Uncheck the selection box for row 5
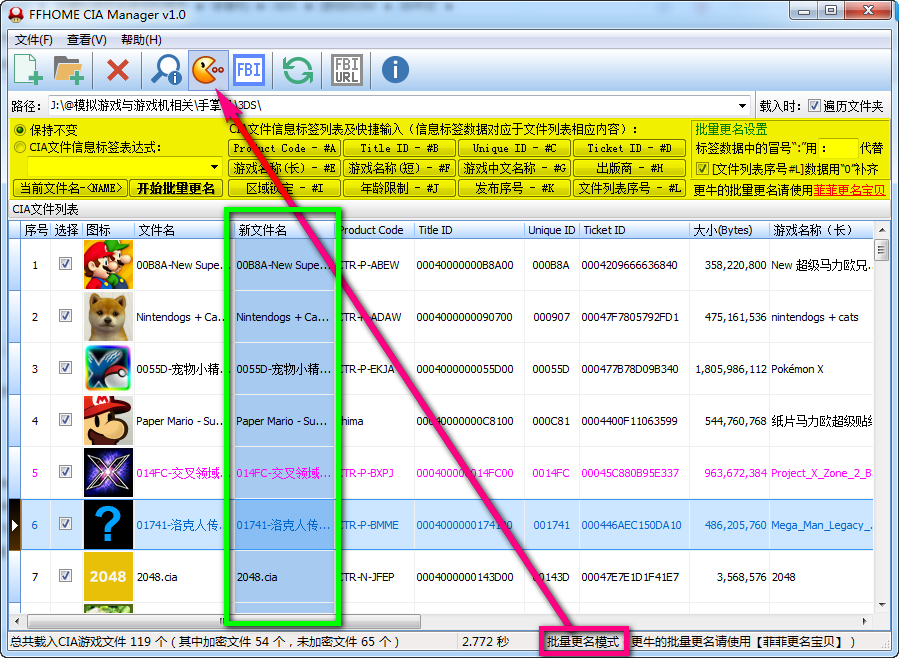This screenshot has height=658, width=899. pyautogui.click(x=65, y=472)
